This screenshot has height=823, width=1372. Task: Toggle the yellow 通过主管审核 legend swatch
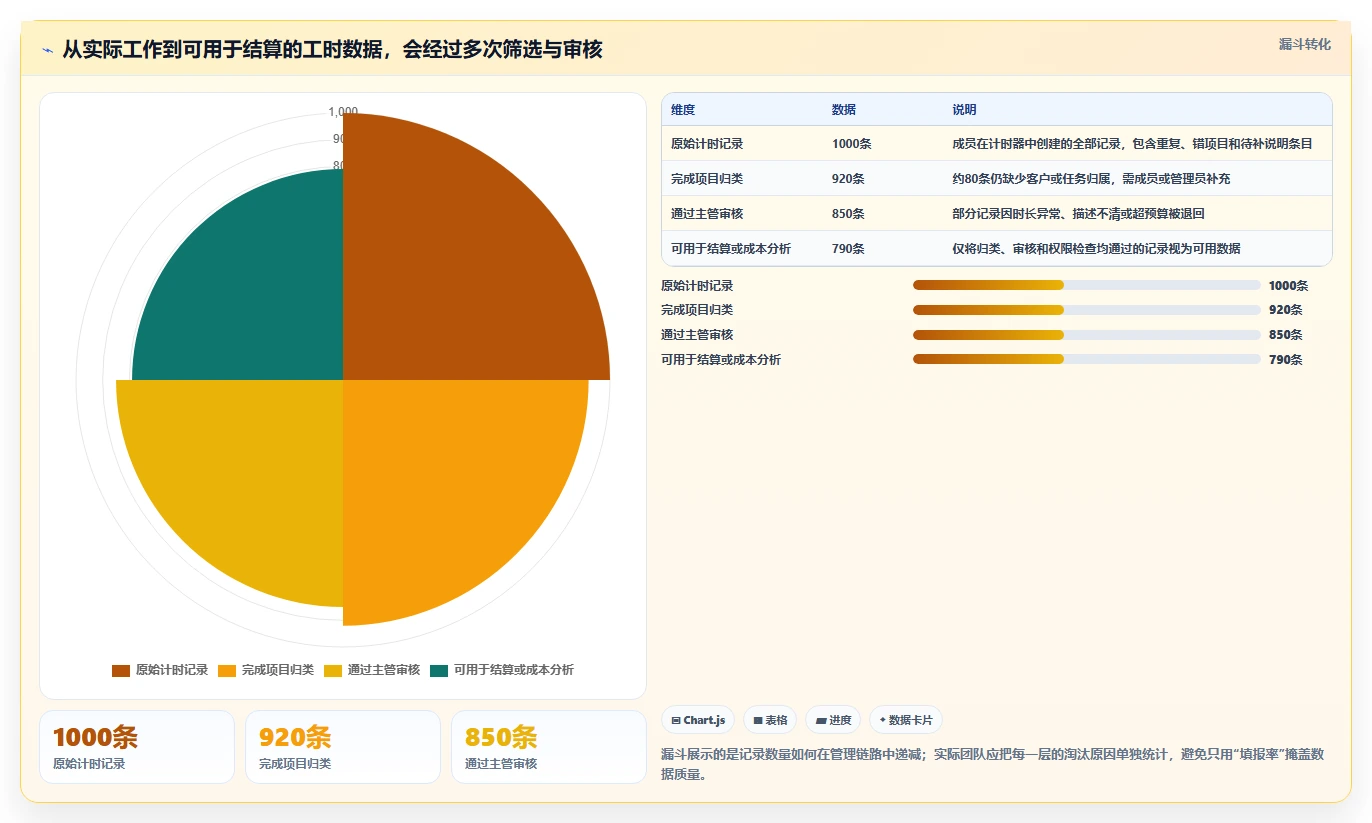click(x=333, y=670)
